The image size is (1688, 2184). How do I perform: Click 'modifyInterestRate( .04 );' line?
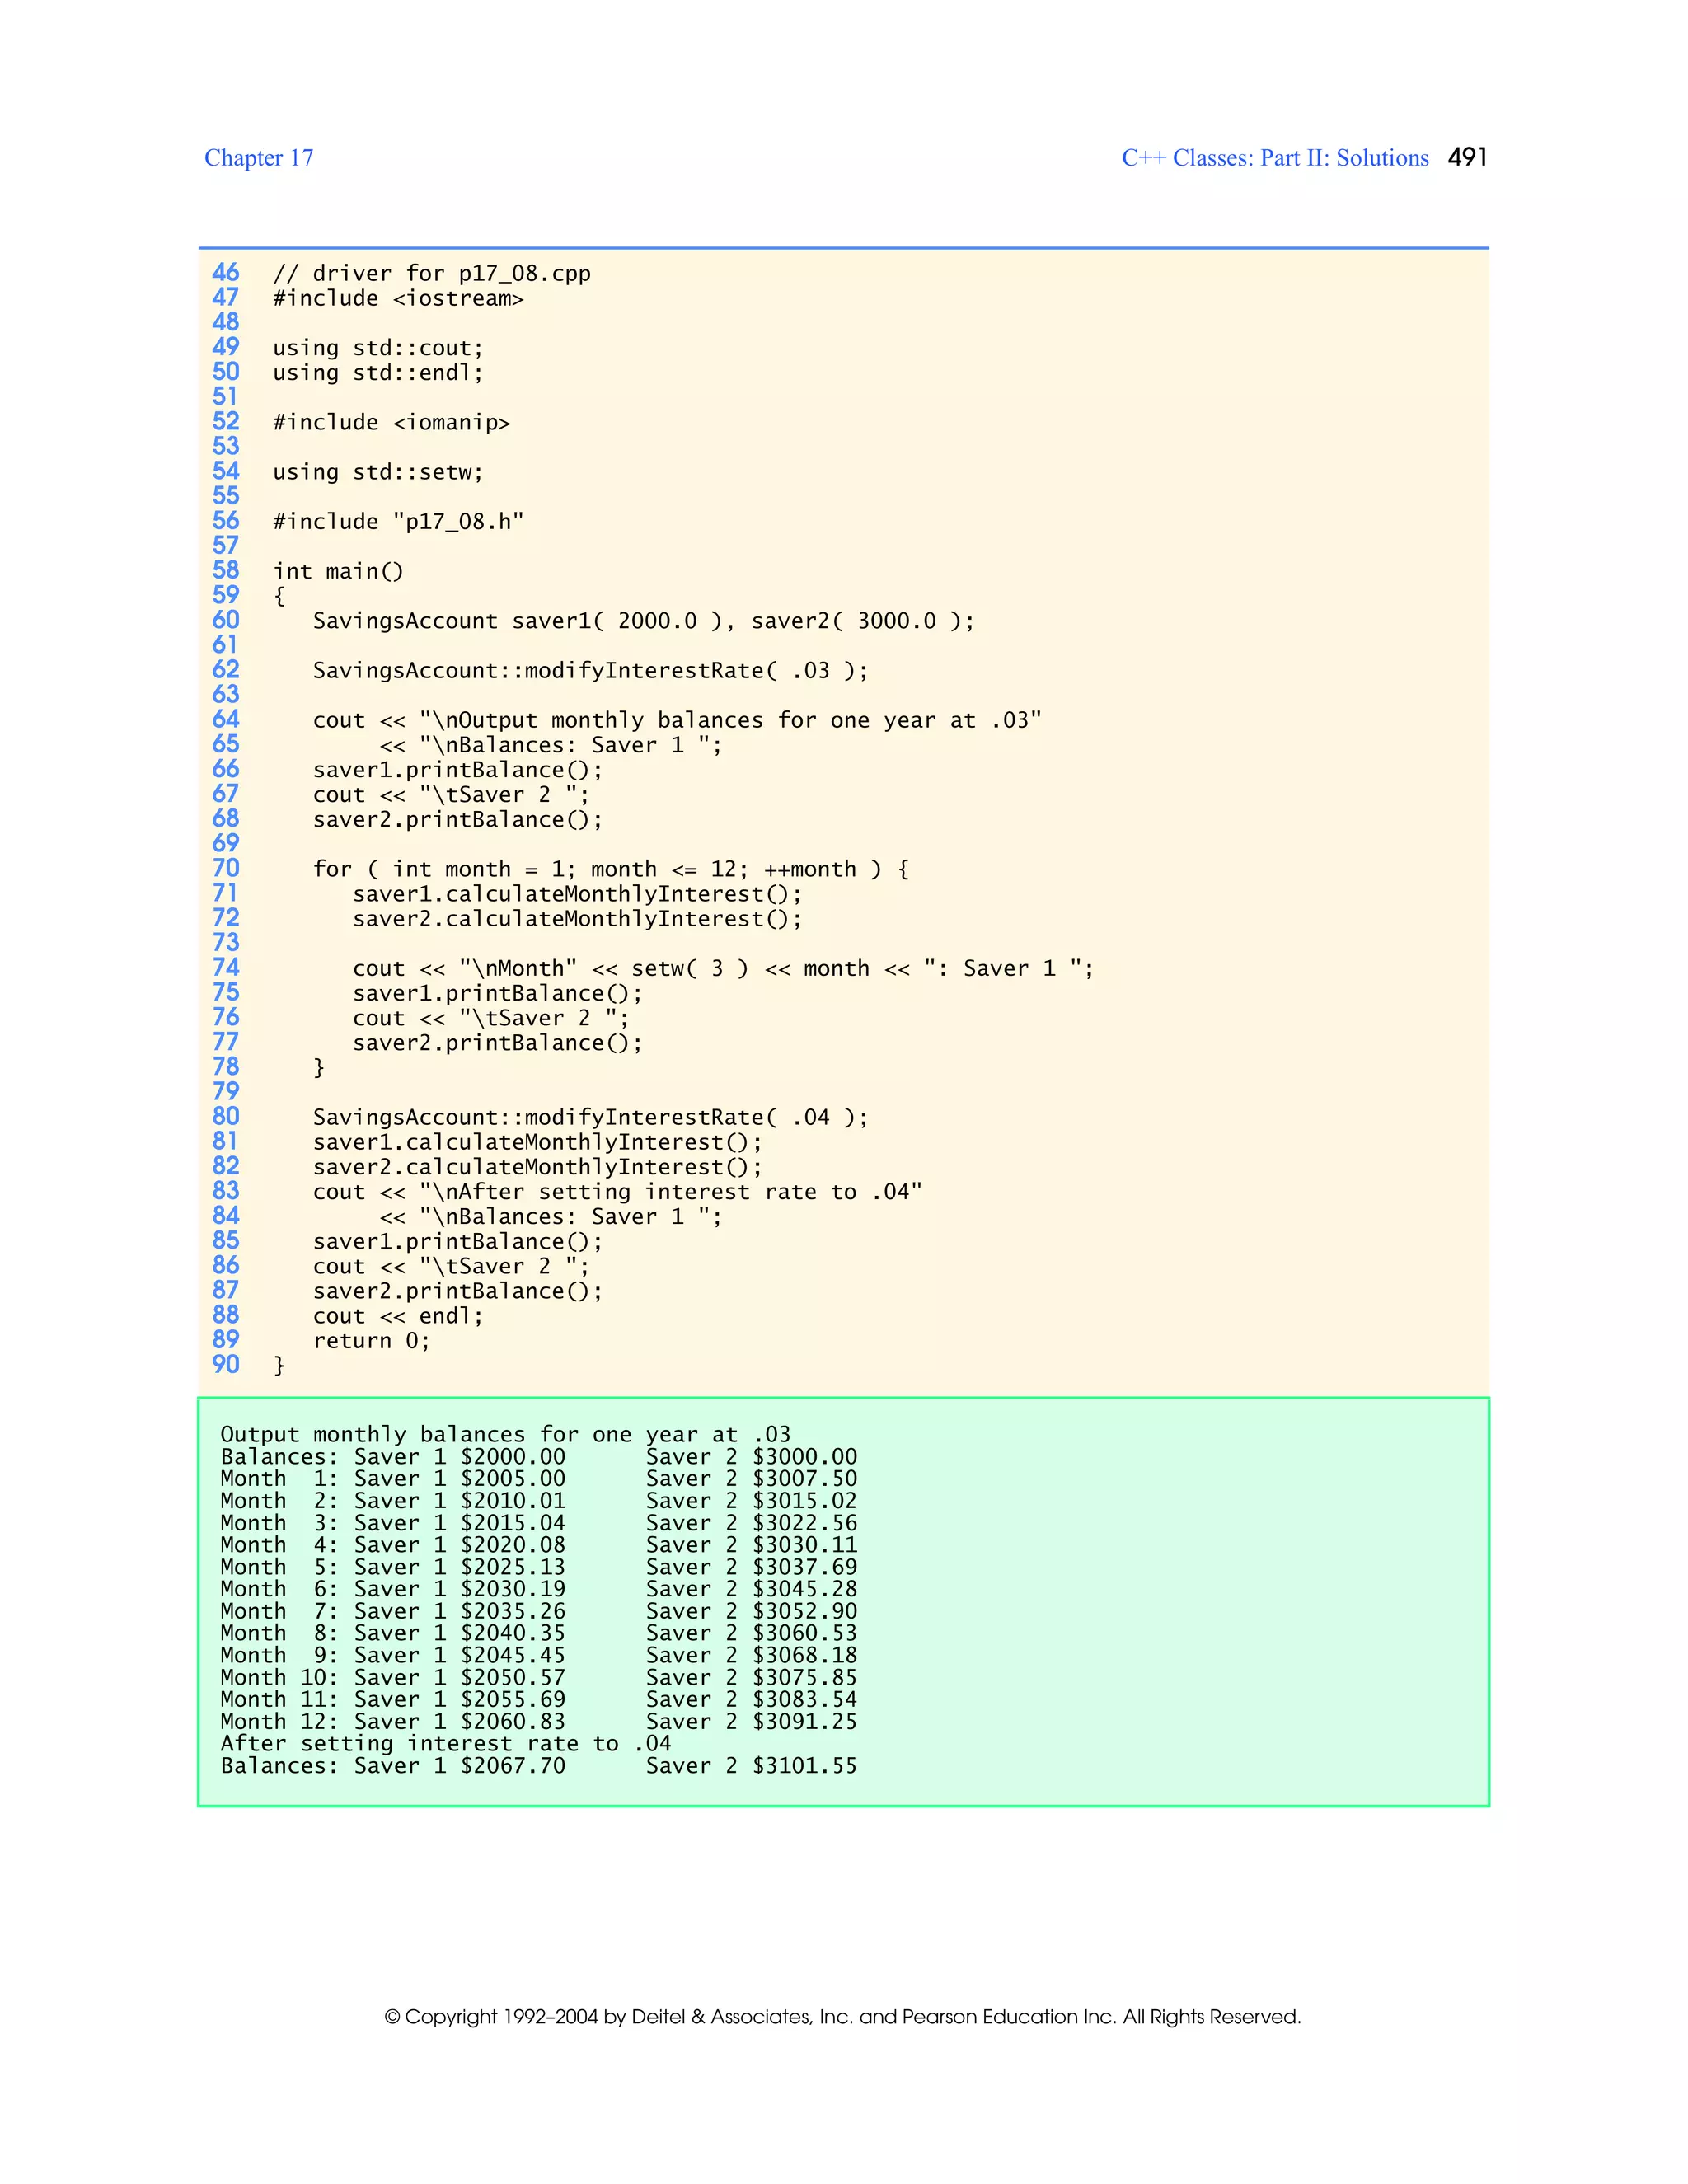[x=591, y=1117]
